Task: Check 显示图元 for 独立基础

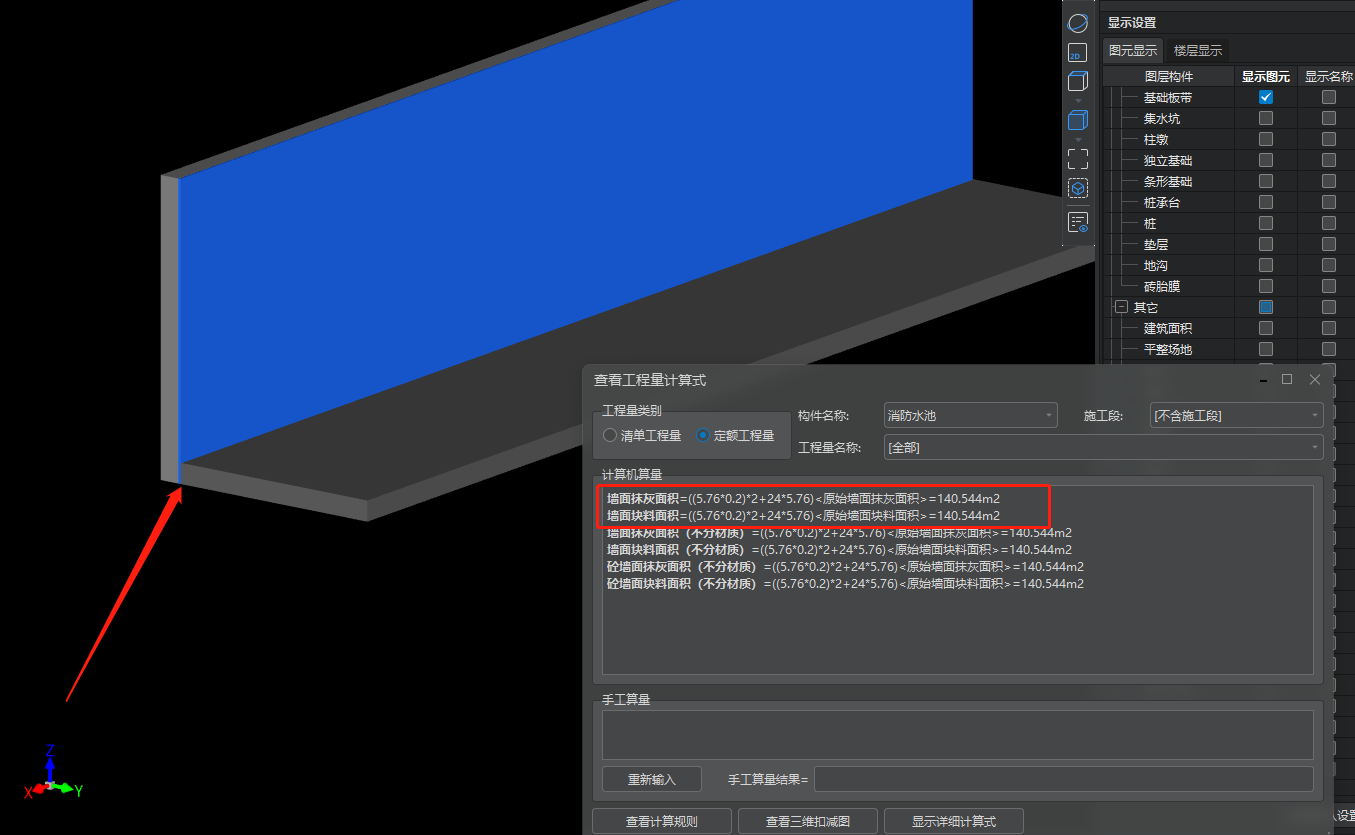Action: click(1266, 160)
